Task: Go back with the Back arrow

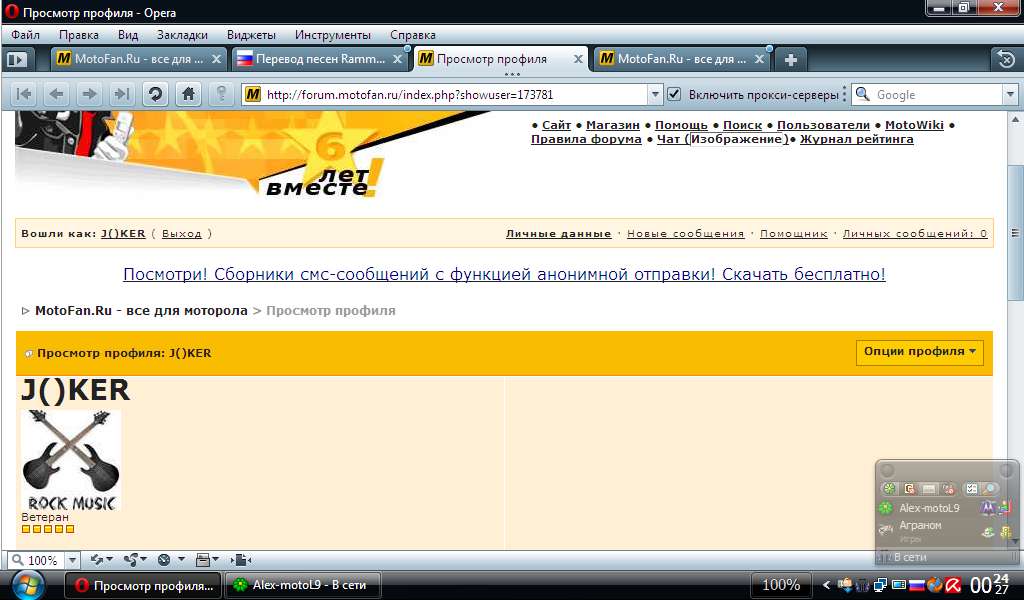Action: tap(56, 95)
